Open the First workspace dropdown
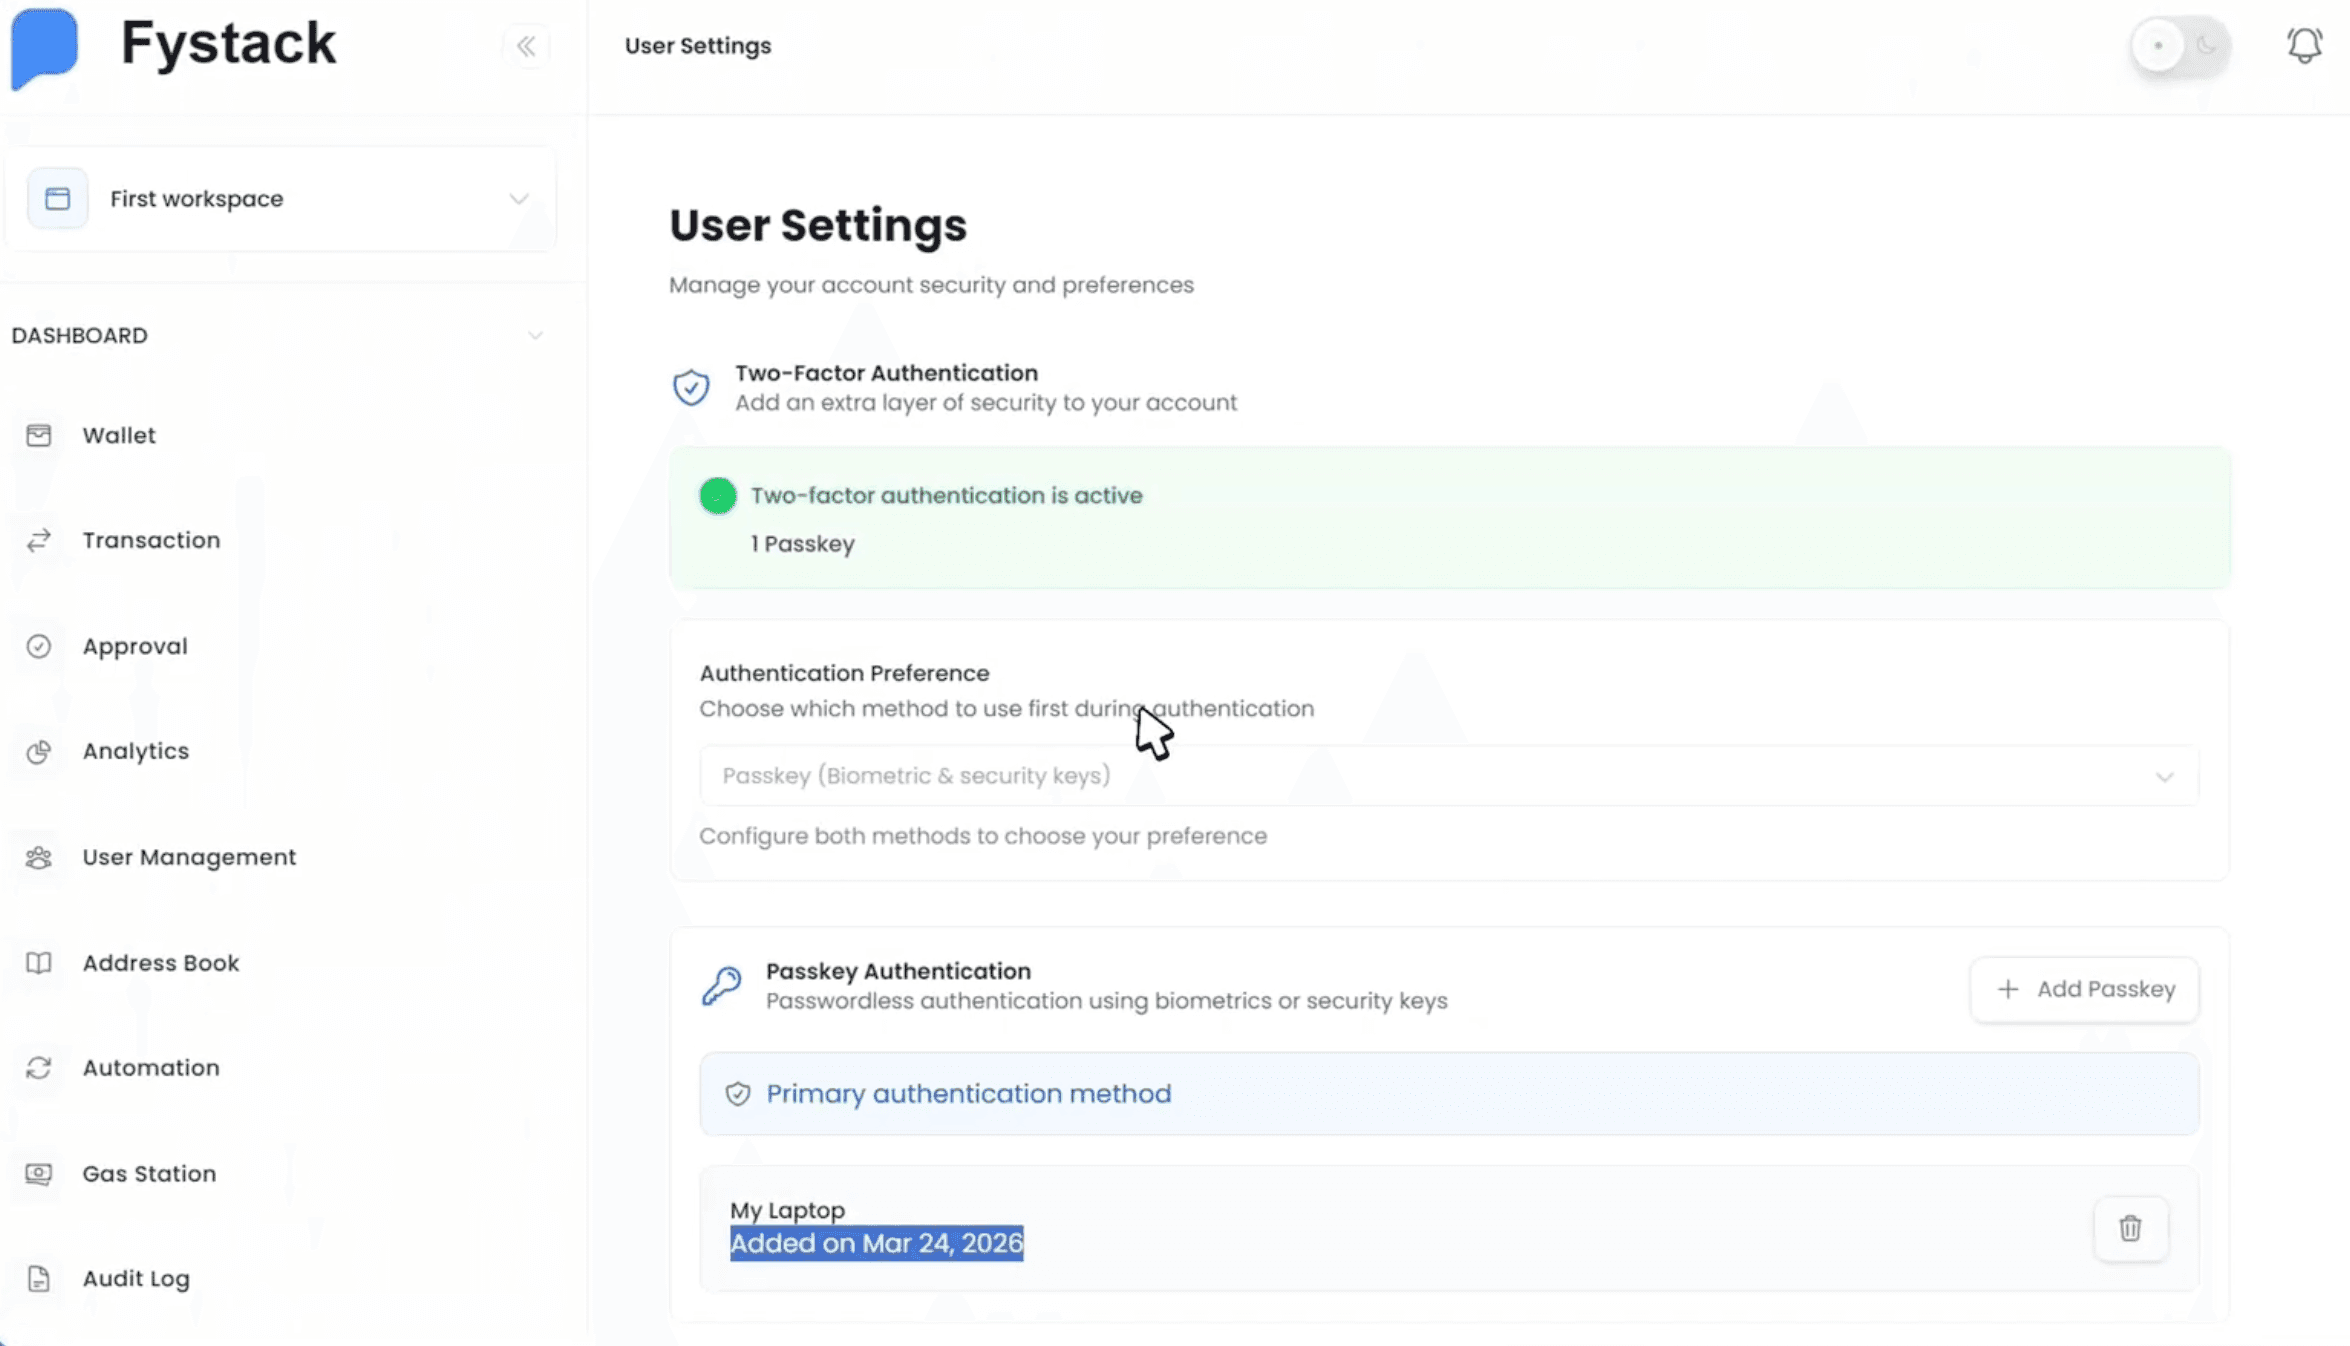Viewport: 2350px width, 1346px height. coord(518,199)
